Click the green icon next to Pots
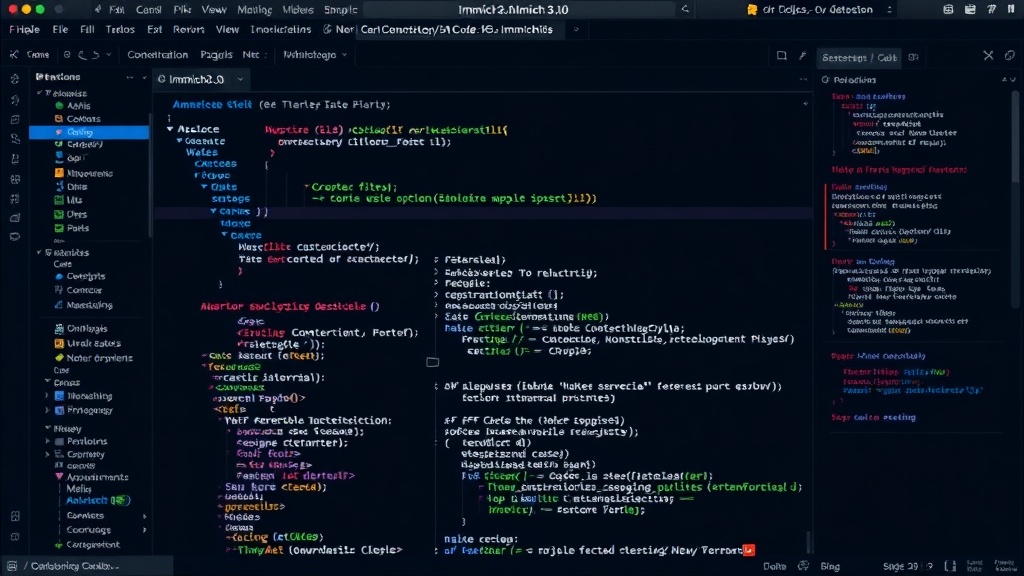 [x=59, y=228]
